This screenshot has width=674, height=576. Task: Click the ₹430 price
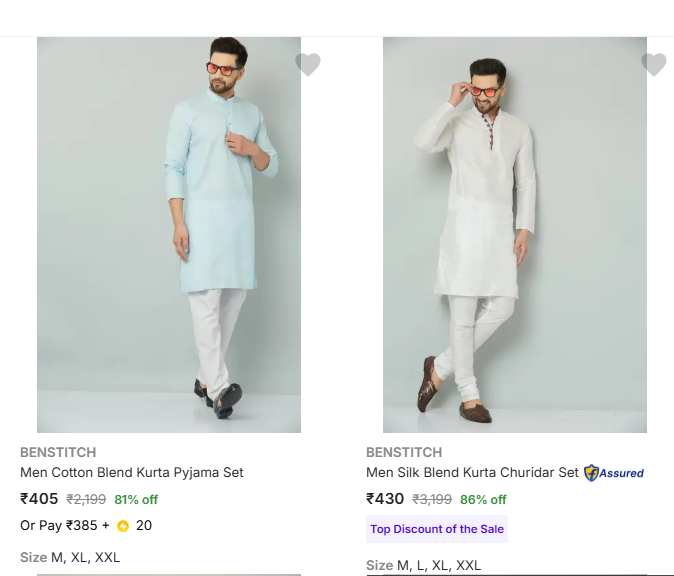[385, 499]
